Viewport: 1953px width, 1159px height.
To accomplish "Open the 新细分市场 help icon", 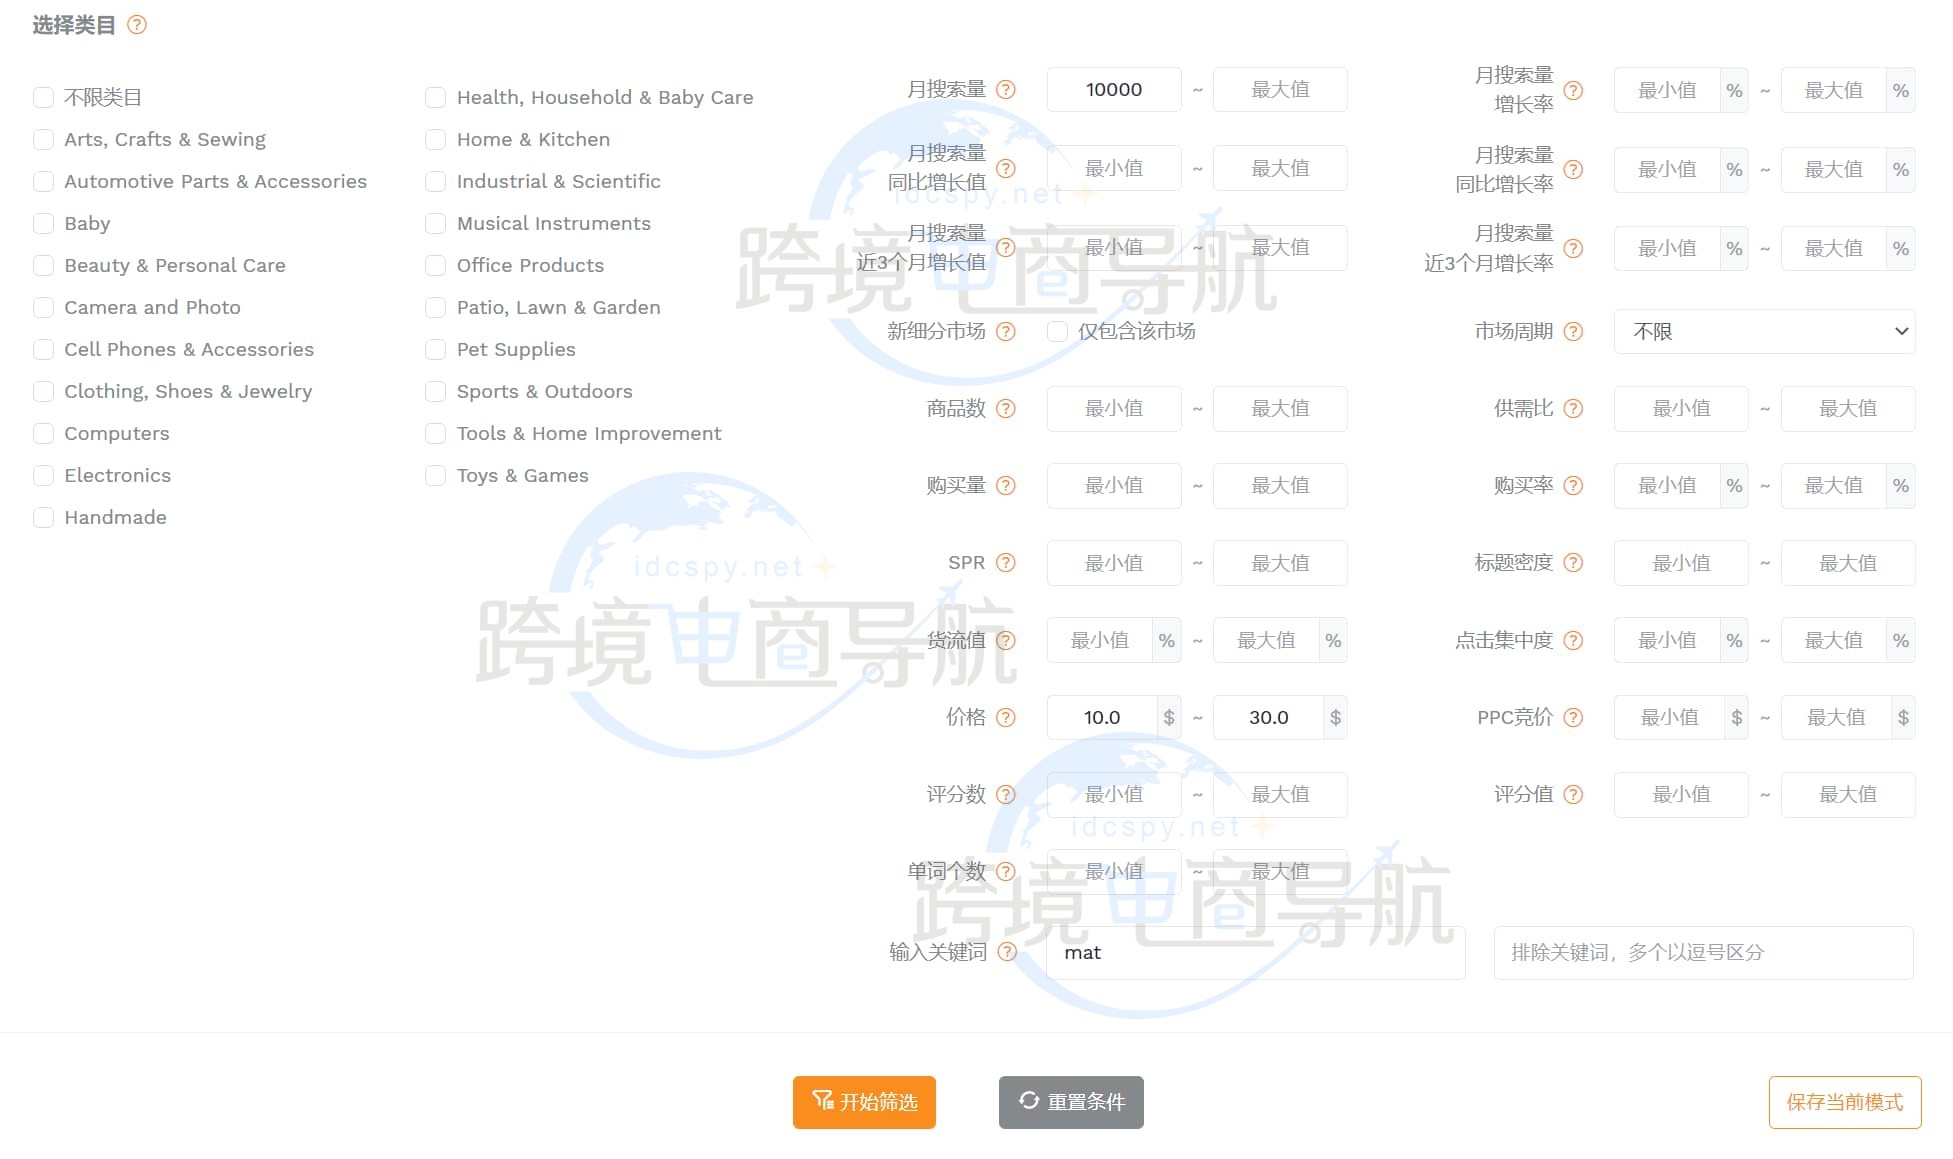I will (x=1007, y=331).
